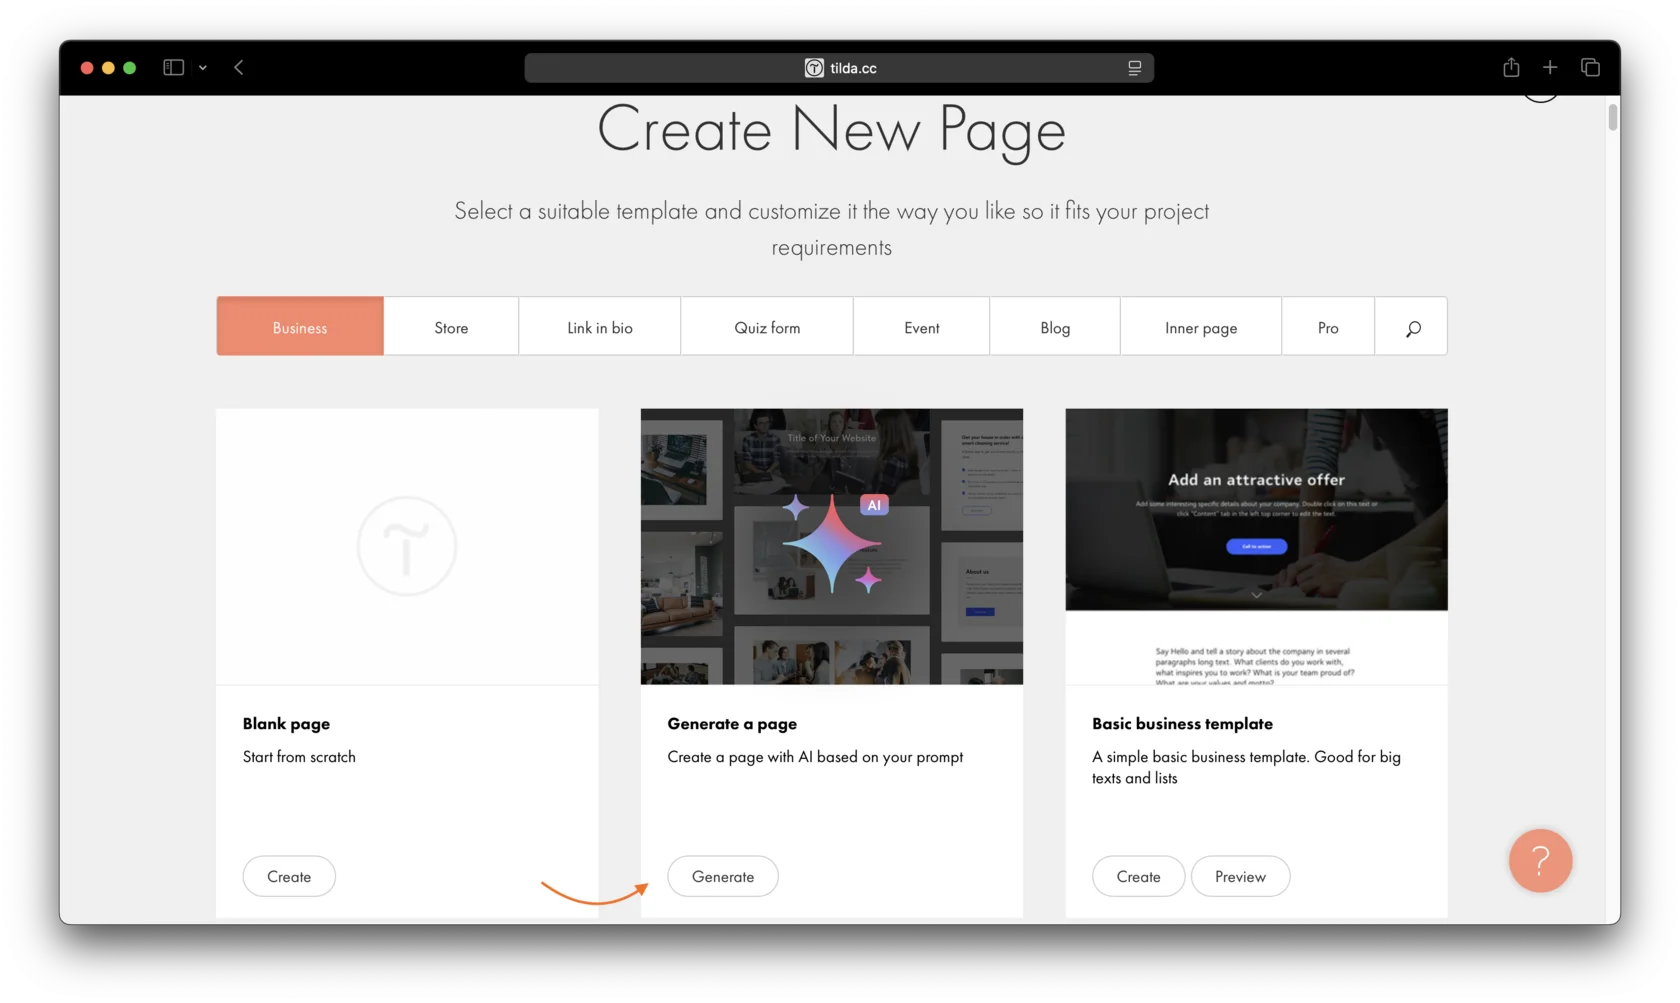Switch to the Pro tab
This screenshot has width=1680, height=1003.
tap(1328, 326)
